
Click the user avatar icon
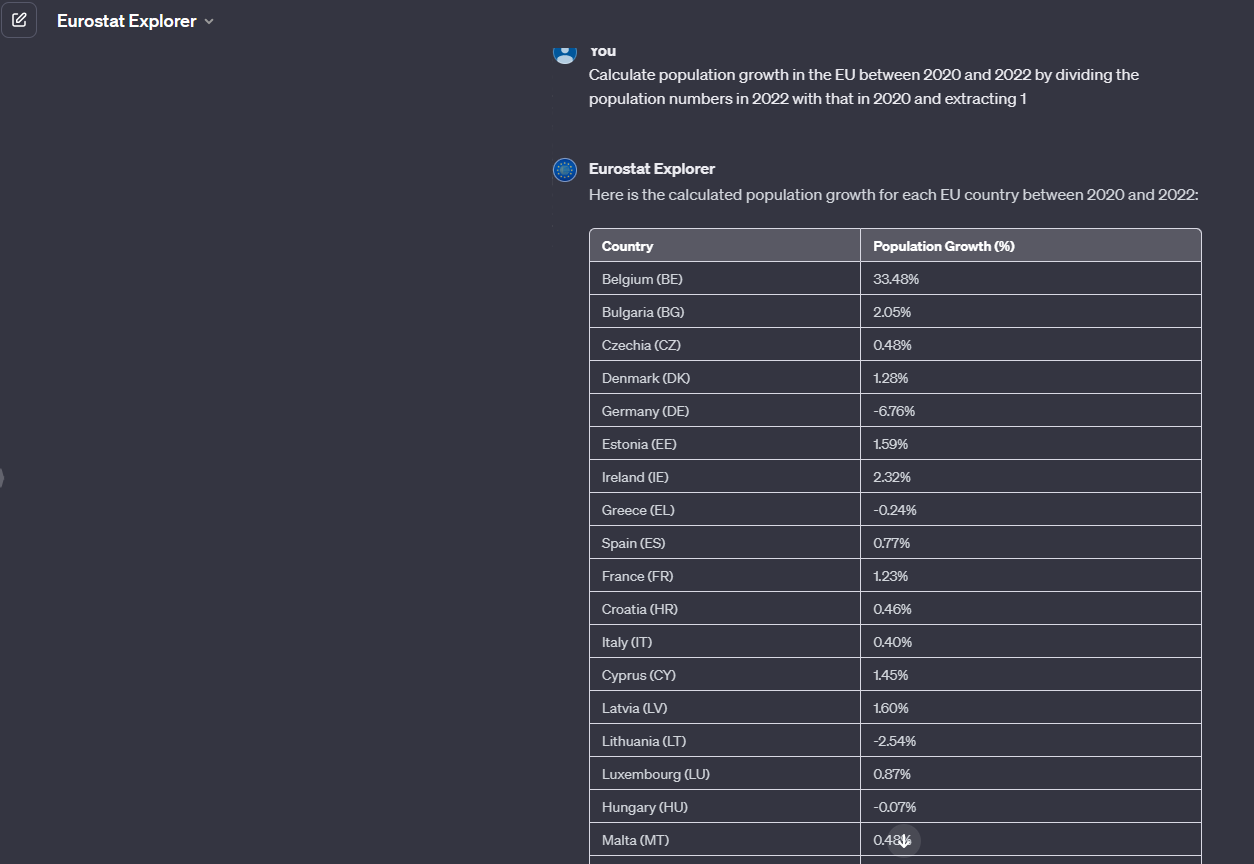[x=565, y=53]
